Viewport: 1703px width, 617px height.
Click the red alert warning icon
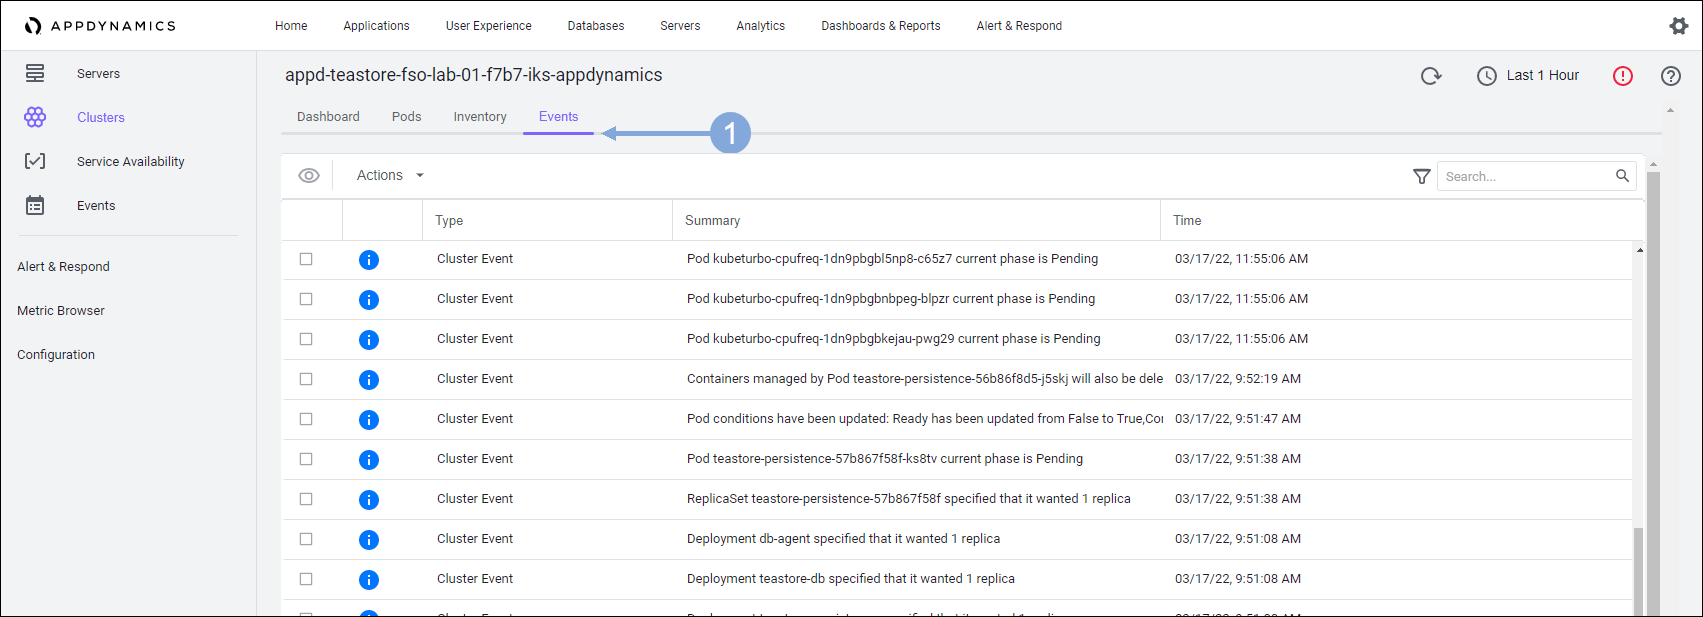1622,76
